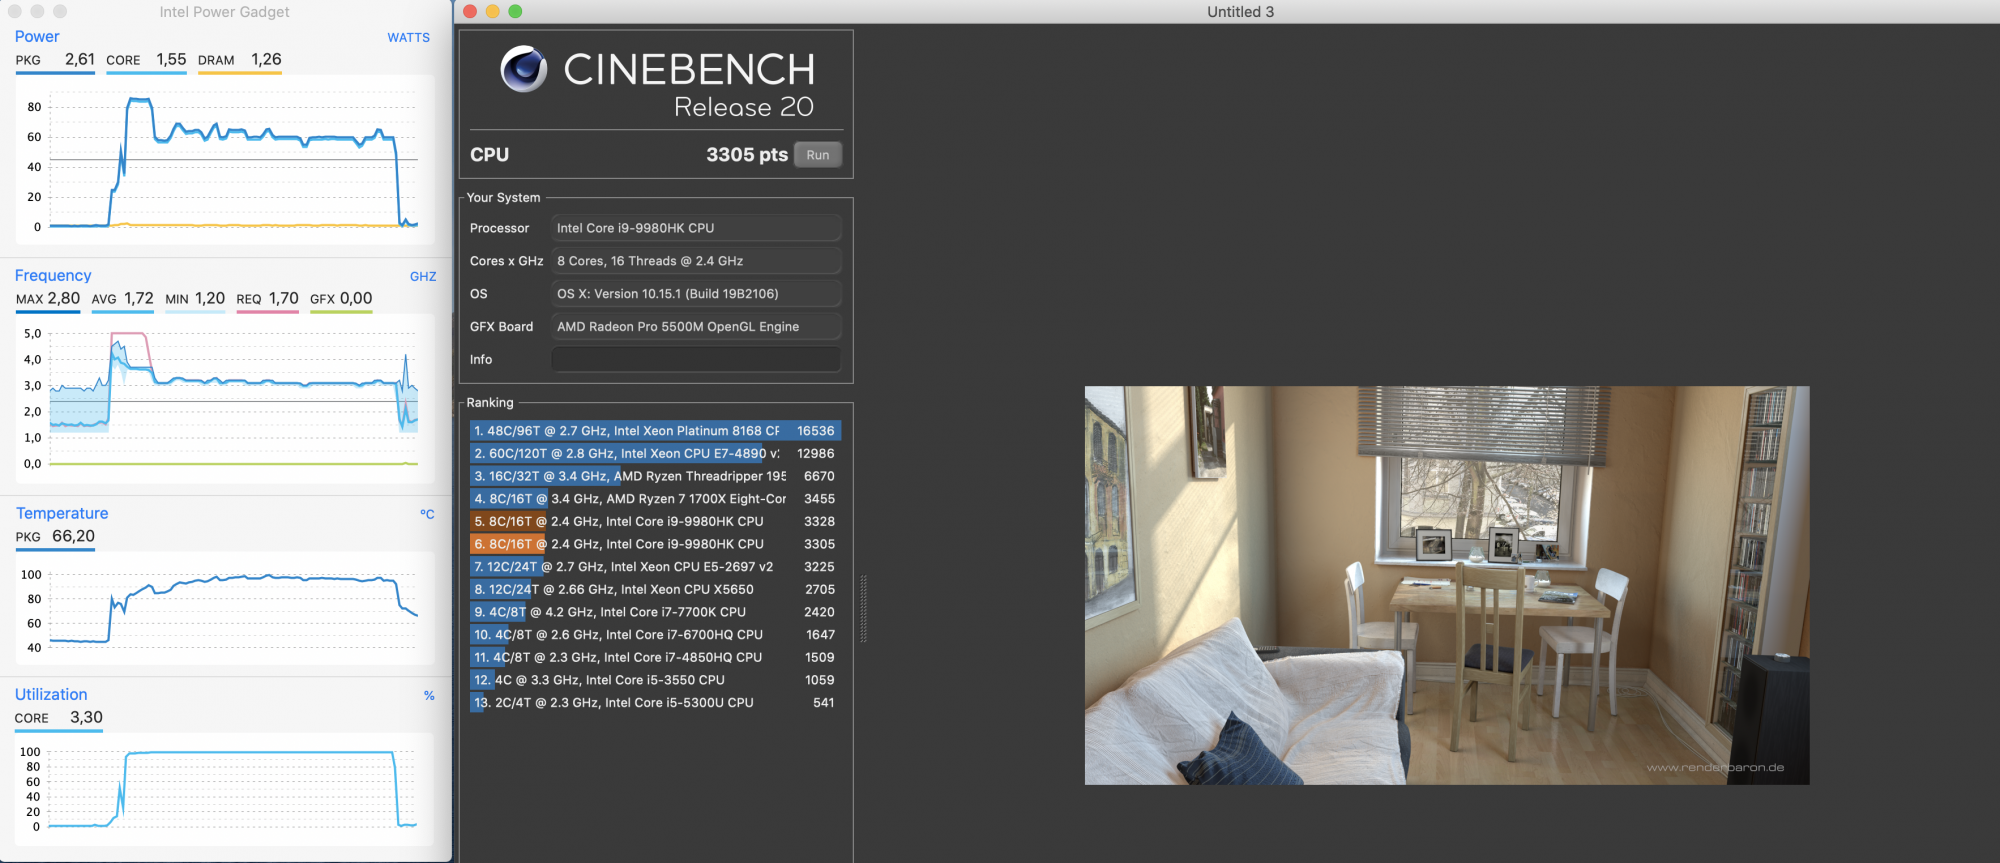The image size is (2000, 863).
Task: Click the panel splitter handle beside ranking
Action: click(x=864, y=608)
